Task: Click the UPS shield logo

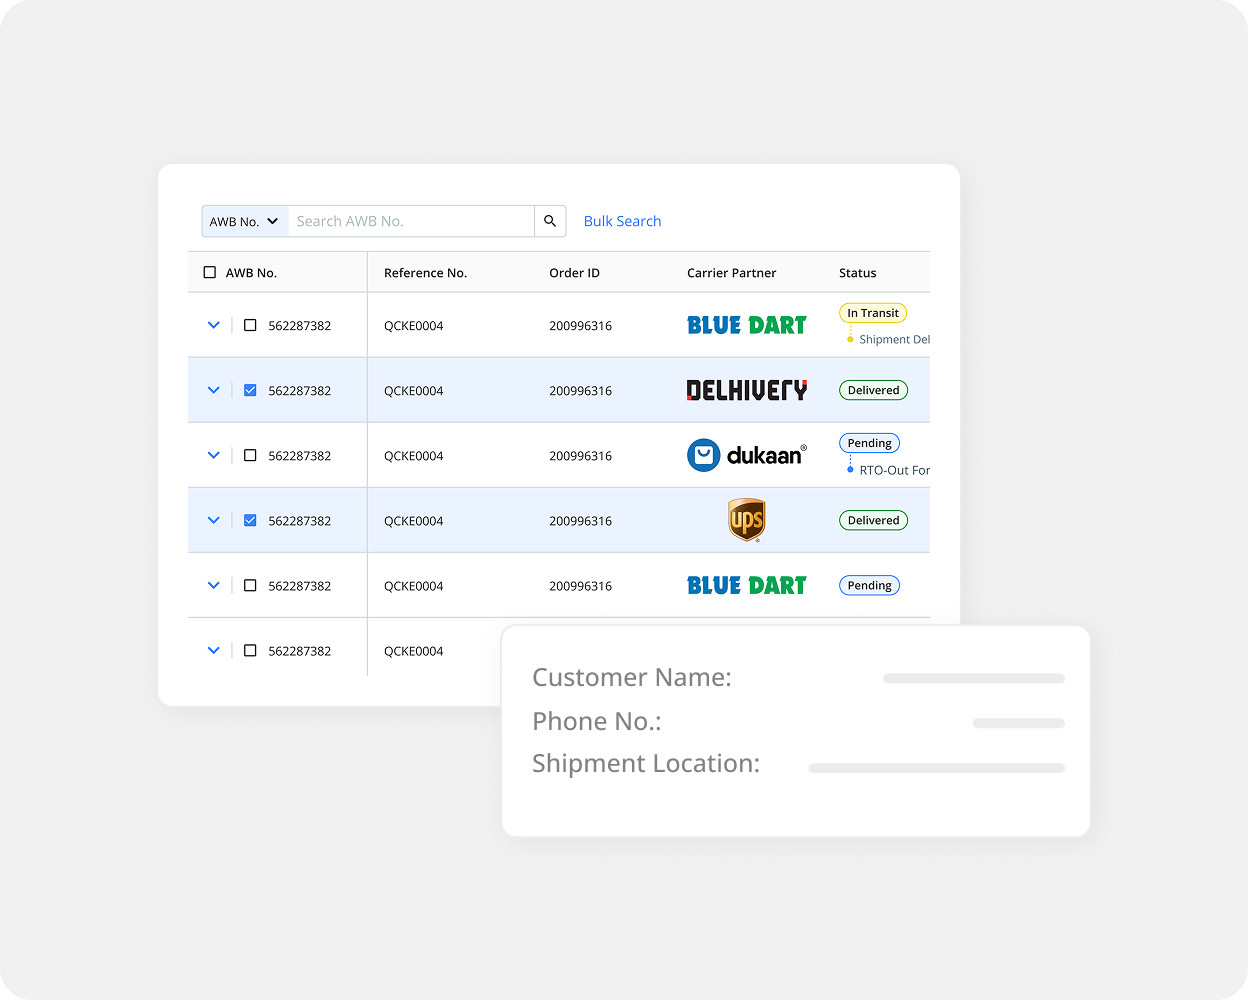Action: pos(746,520)
